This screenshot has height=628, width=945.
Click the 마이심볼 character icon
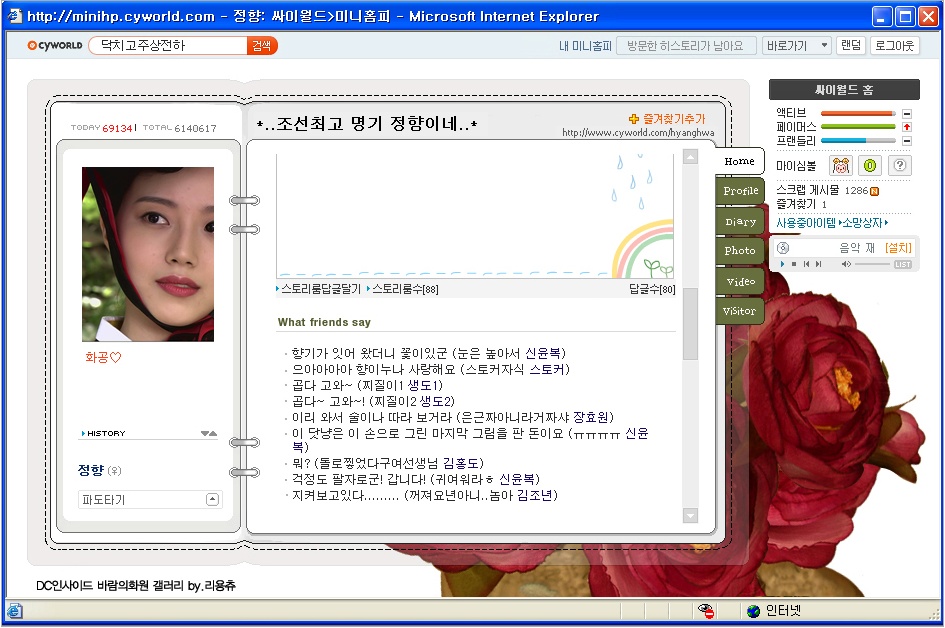841,165
